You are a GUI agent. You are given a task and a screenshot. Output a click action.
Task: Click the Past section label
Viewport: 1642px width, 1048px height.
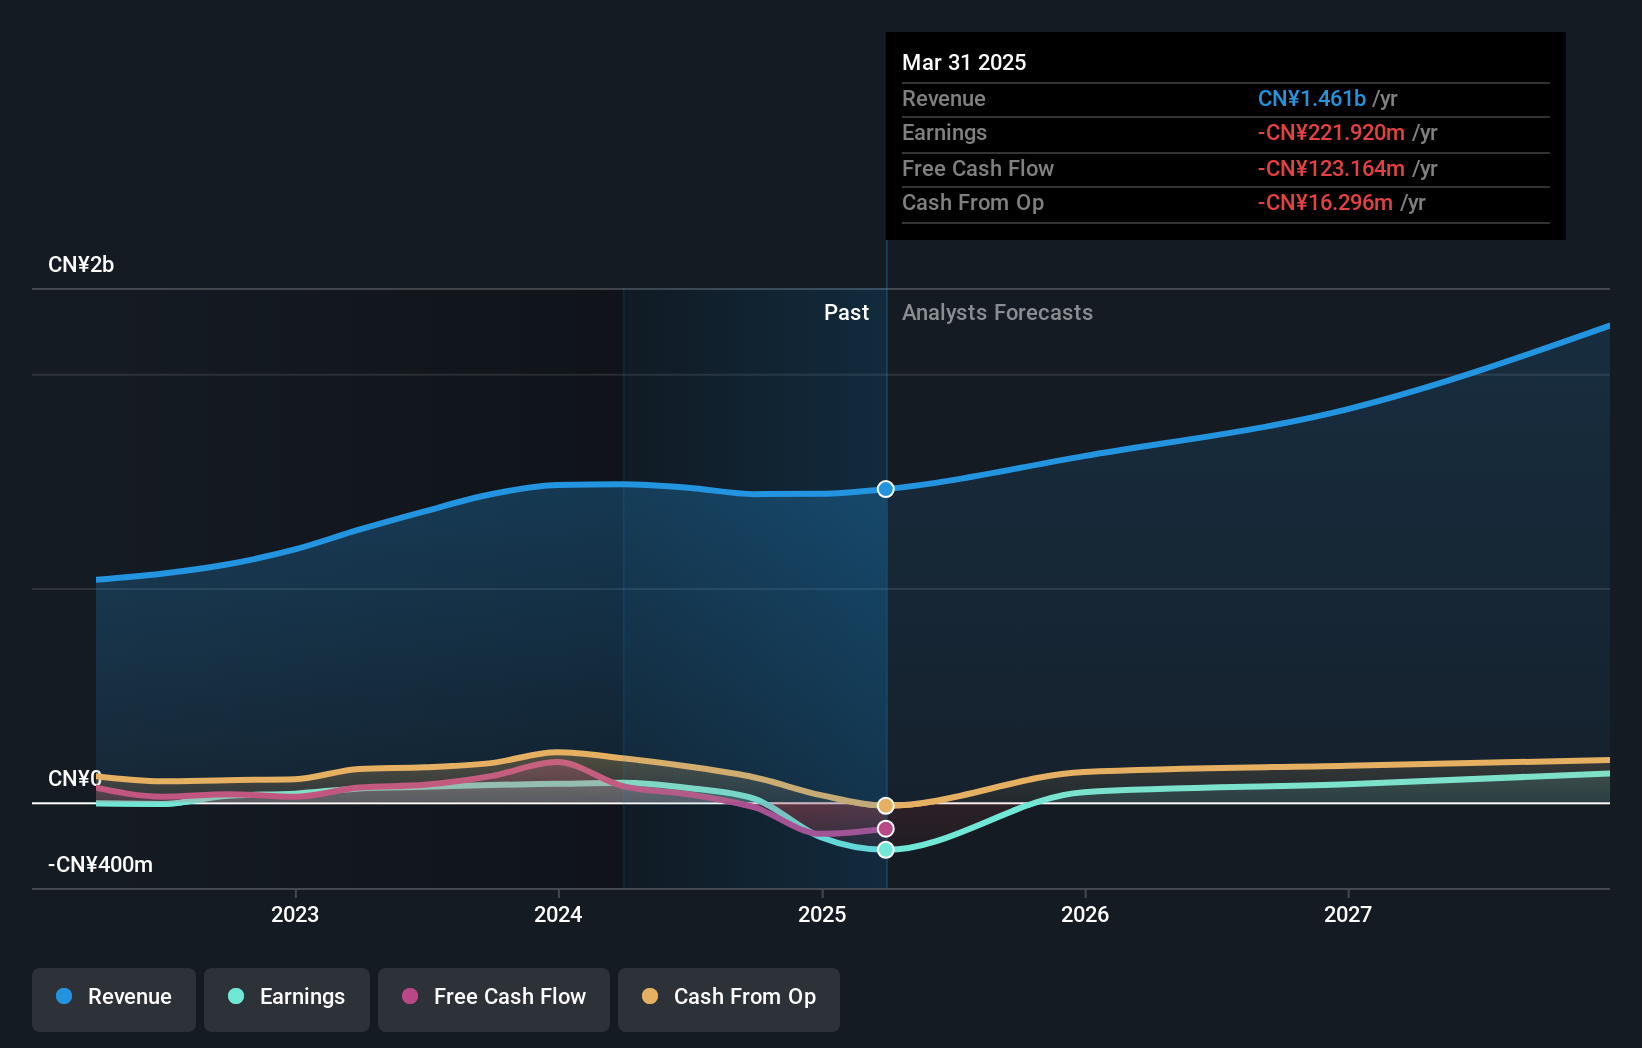846,313
